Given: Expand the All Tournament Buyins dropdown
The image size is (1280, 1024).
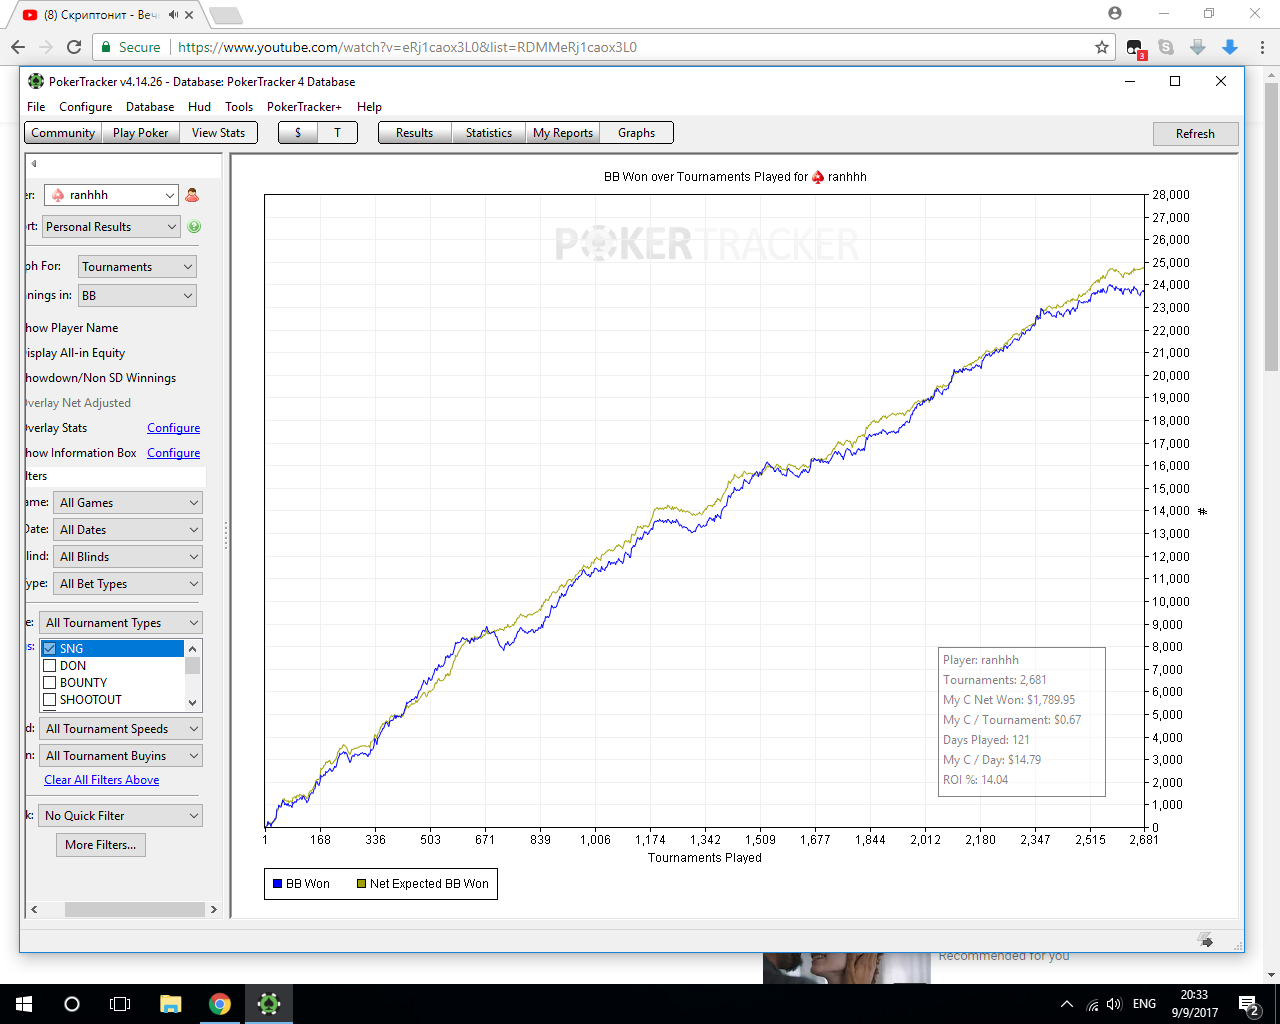Looking at the screenshot, I should pos(121,756).
